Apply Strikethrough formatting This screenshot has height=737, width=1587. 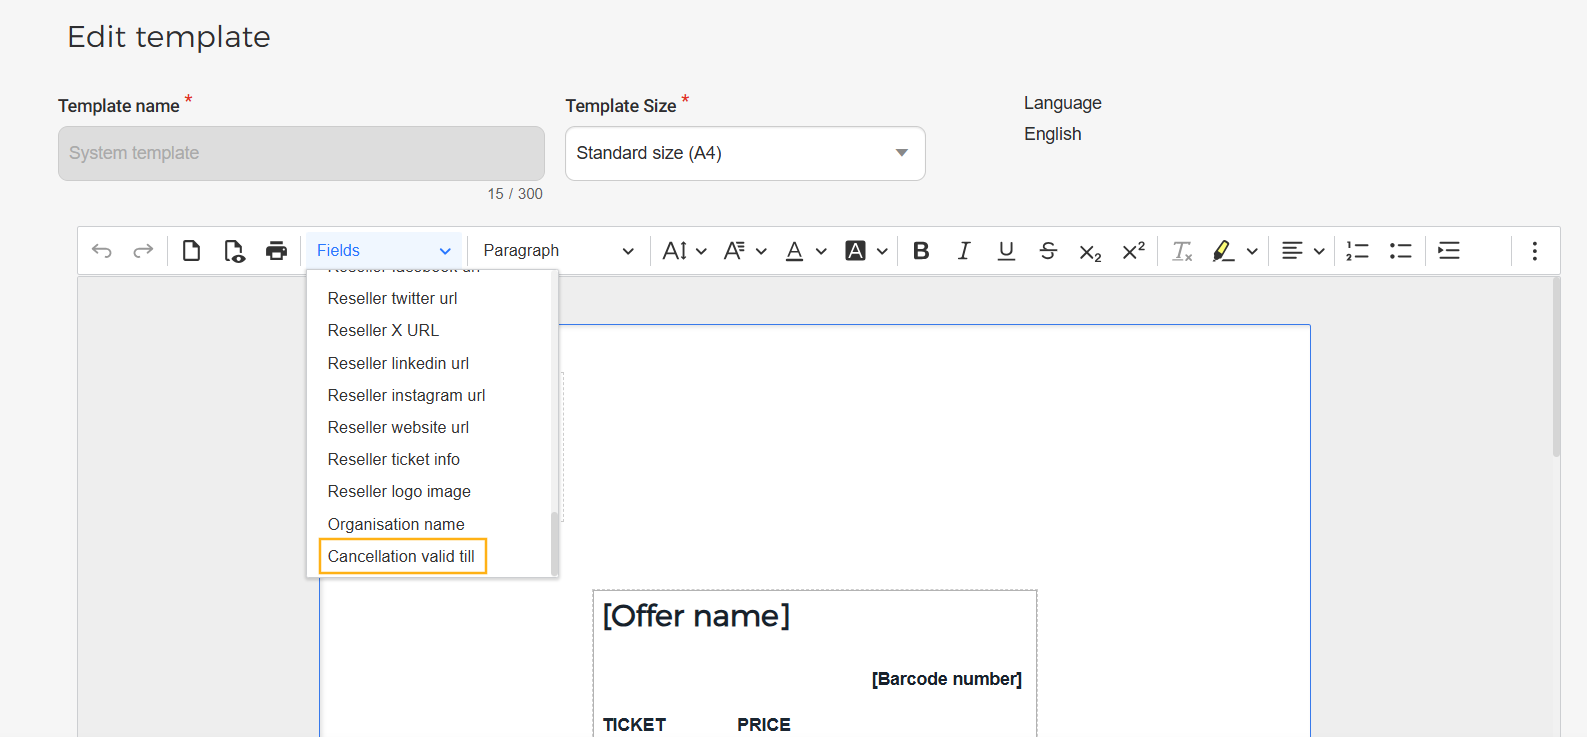[1048, 251]
